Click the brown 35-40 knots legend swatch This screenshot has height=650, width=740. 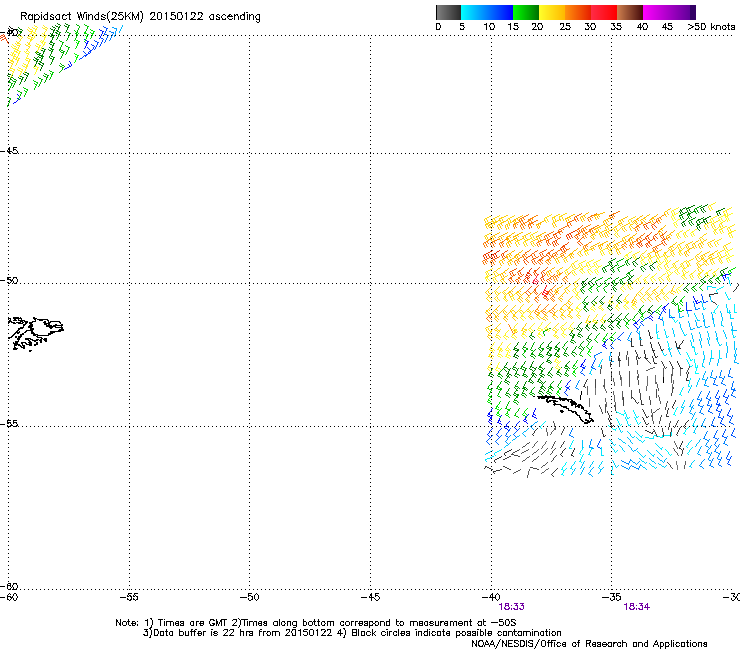[630, 12]
